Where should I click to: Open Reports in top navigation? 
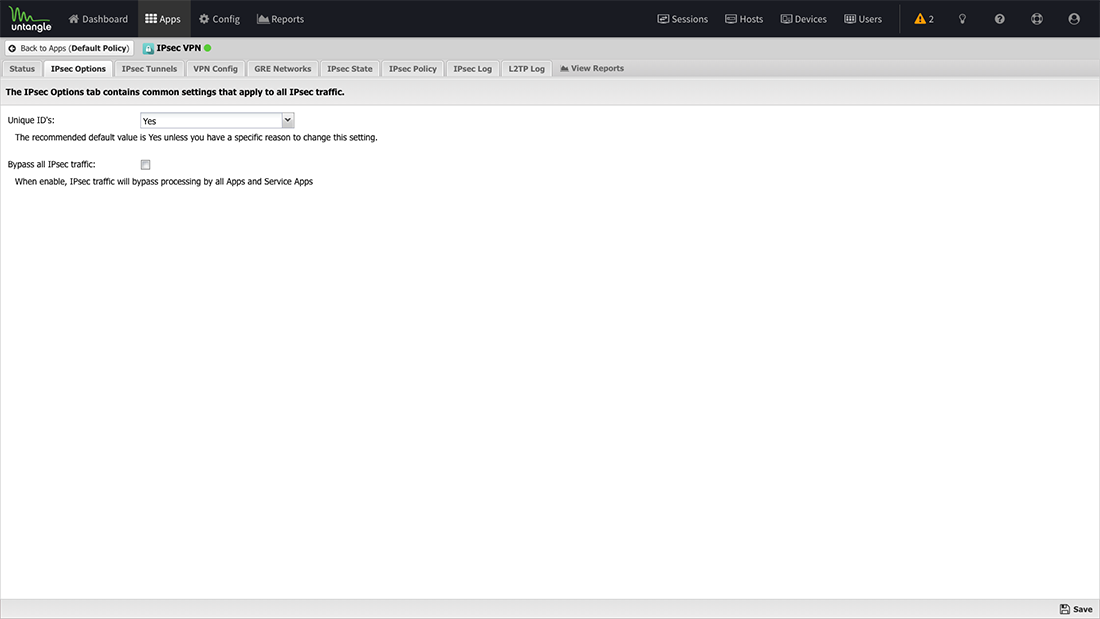[x=280, y=19]
